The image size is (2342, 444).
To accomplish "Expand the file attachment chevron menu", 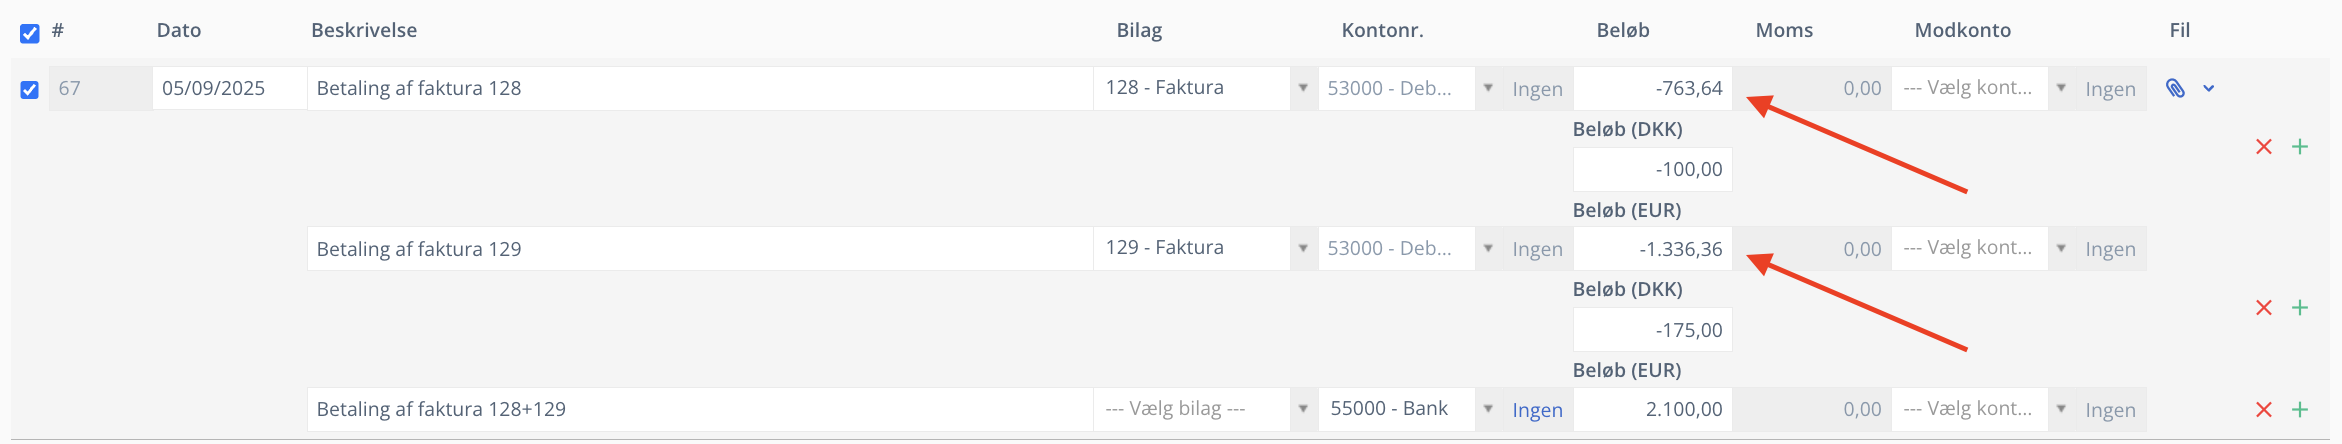I will (2209, 89).
